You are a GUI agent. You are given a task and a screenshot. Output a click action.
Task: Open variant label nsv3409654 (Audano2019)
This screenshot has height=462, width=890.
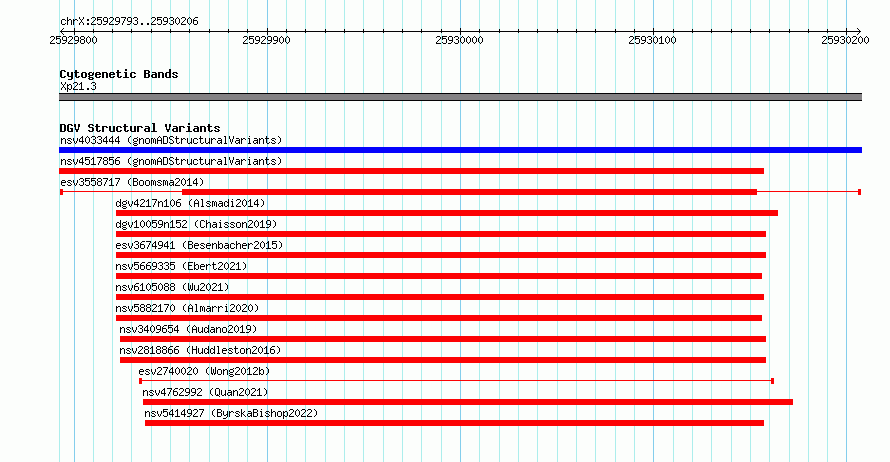(x=188, y=329)
